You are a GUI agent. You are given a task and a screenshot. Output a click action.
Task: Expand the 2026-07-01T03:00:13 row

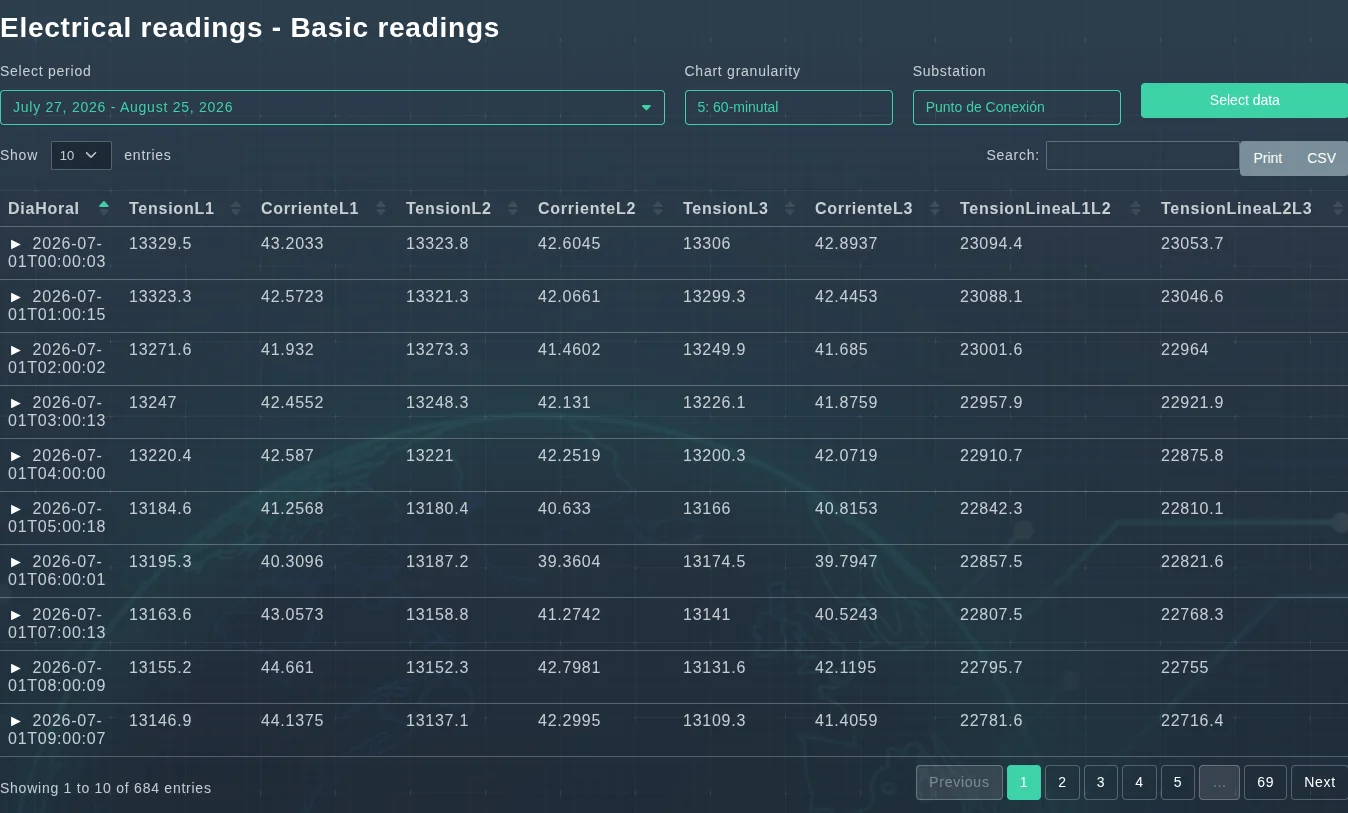click(16, 403)
